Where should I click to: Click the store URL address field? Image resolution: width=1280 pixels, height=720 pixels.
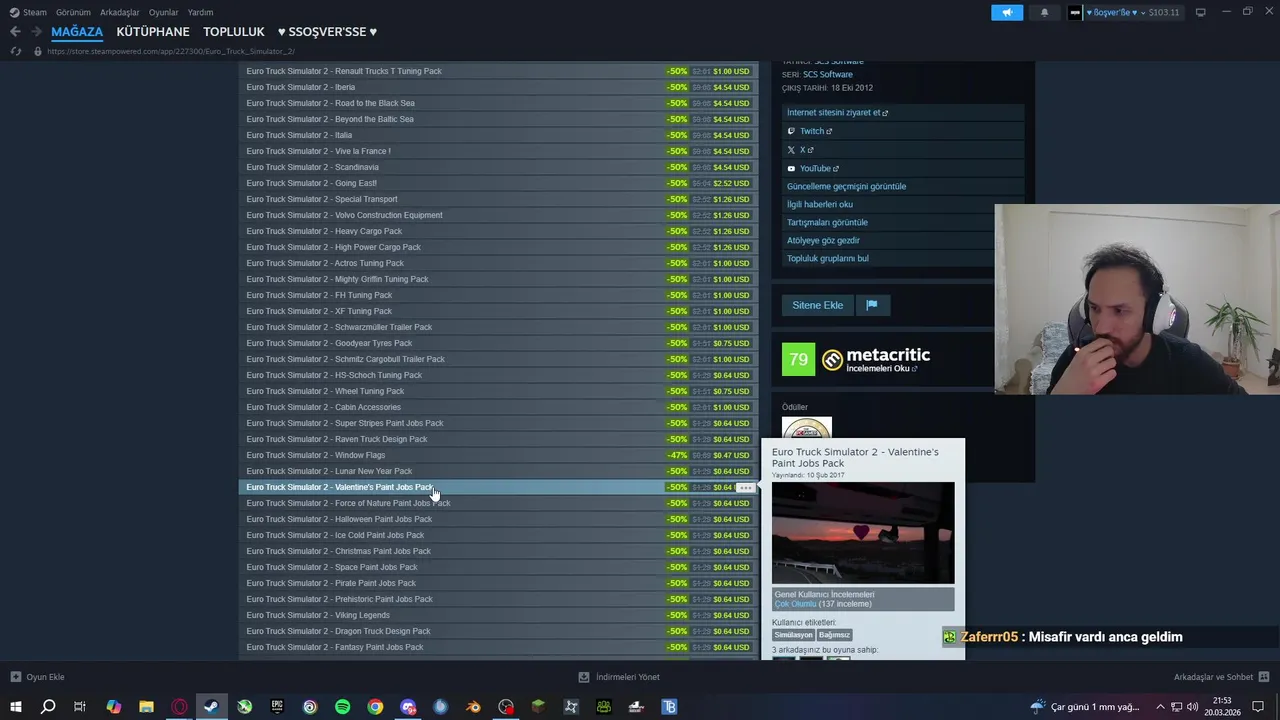pos(170,51)
